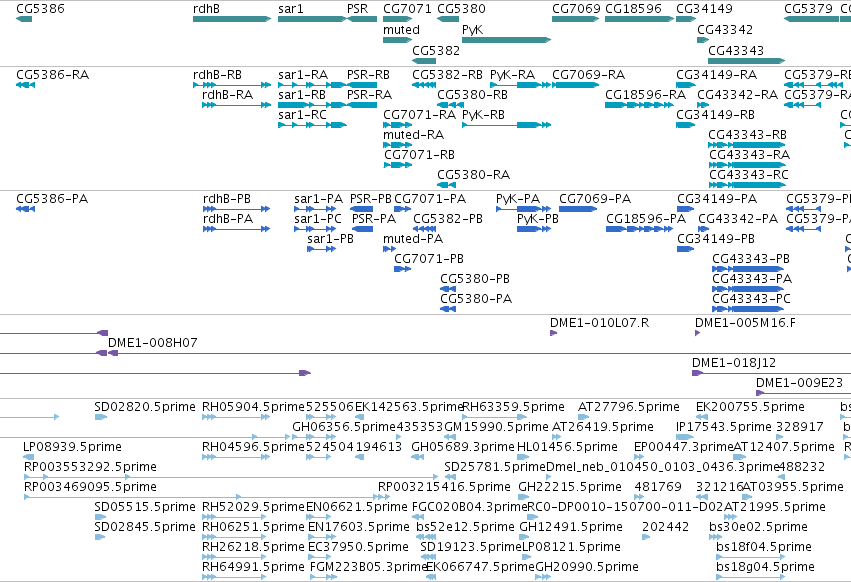Click transcript CG7071-RB label
The width and height of the screenshot is (851, 582).
[419, 155]
